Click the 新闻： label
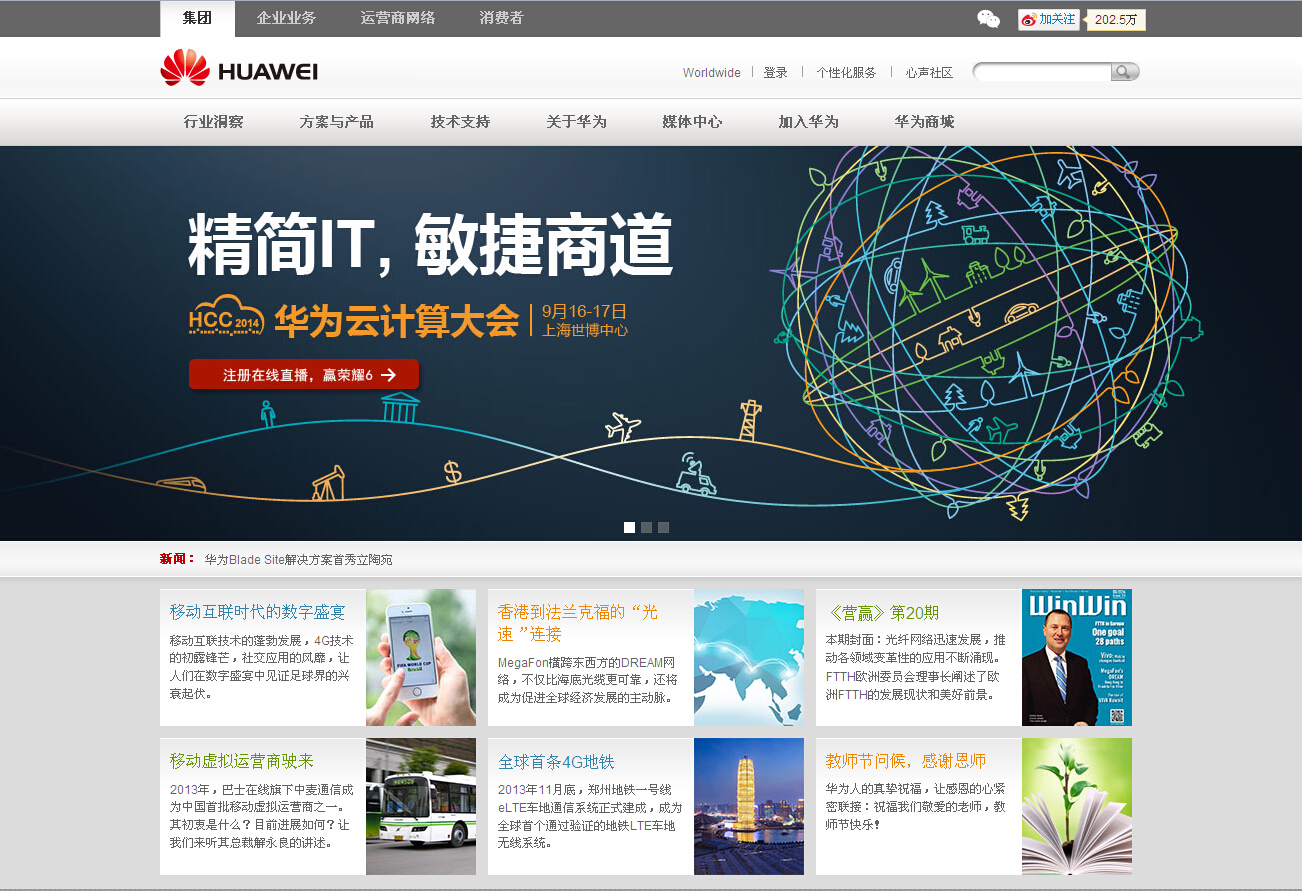 pos(177,559)
